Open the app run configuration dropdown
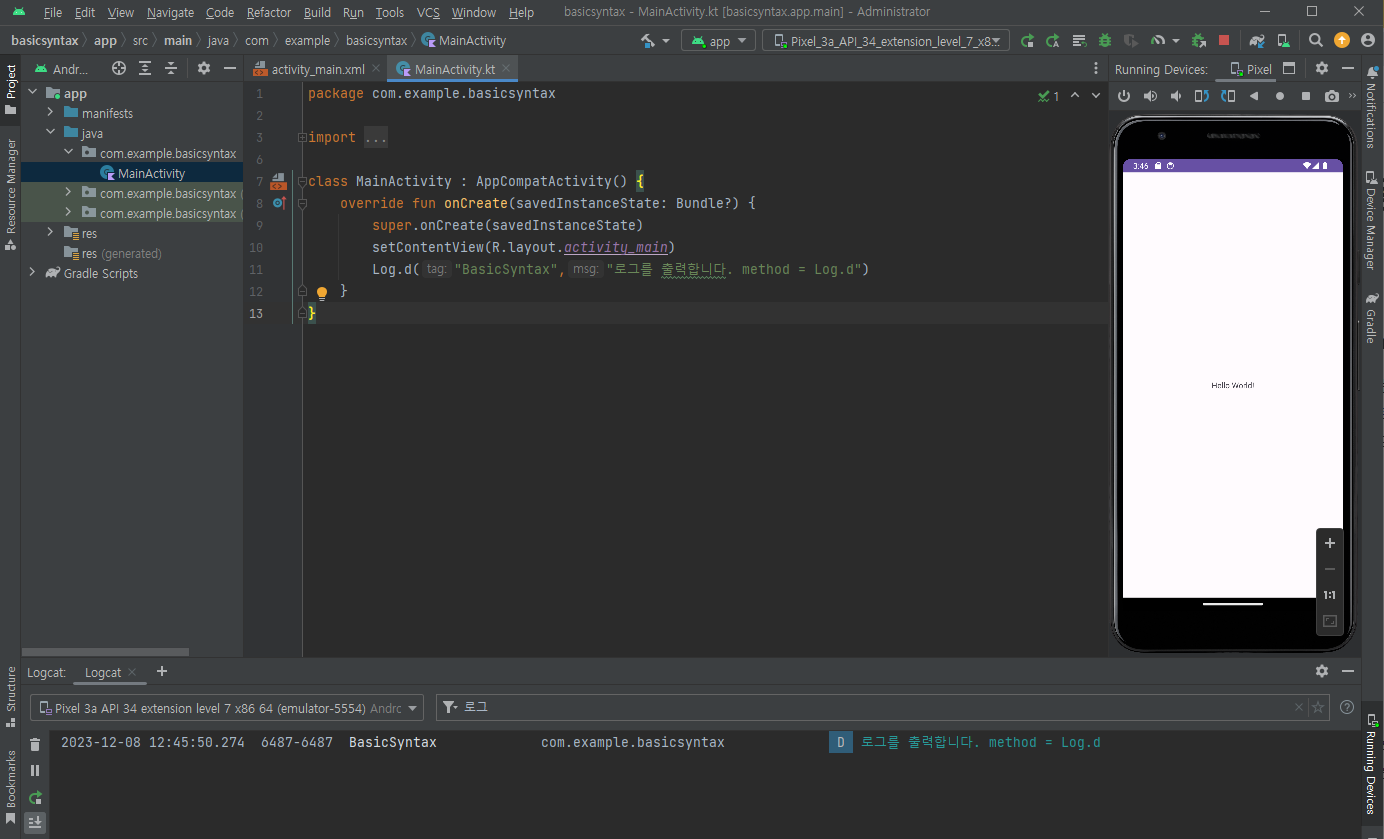This screenshot has height=839, width=1384. click(x=718, y=41)
